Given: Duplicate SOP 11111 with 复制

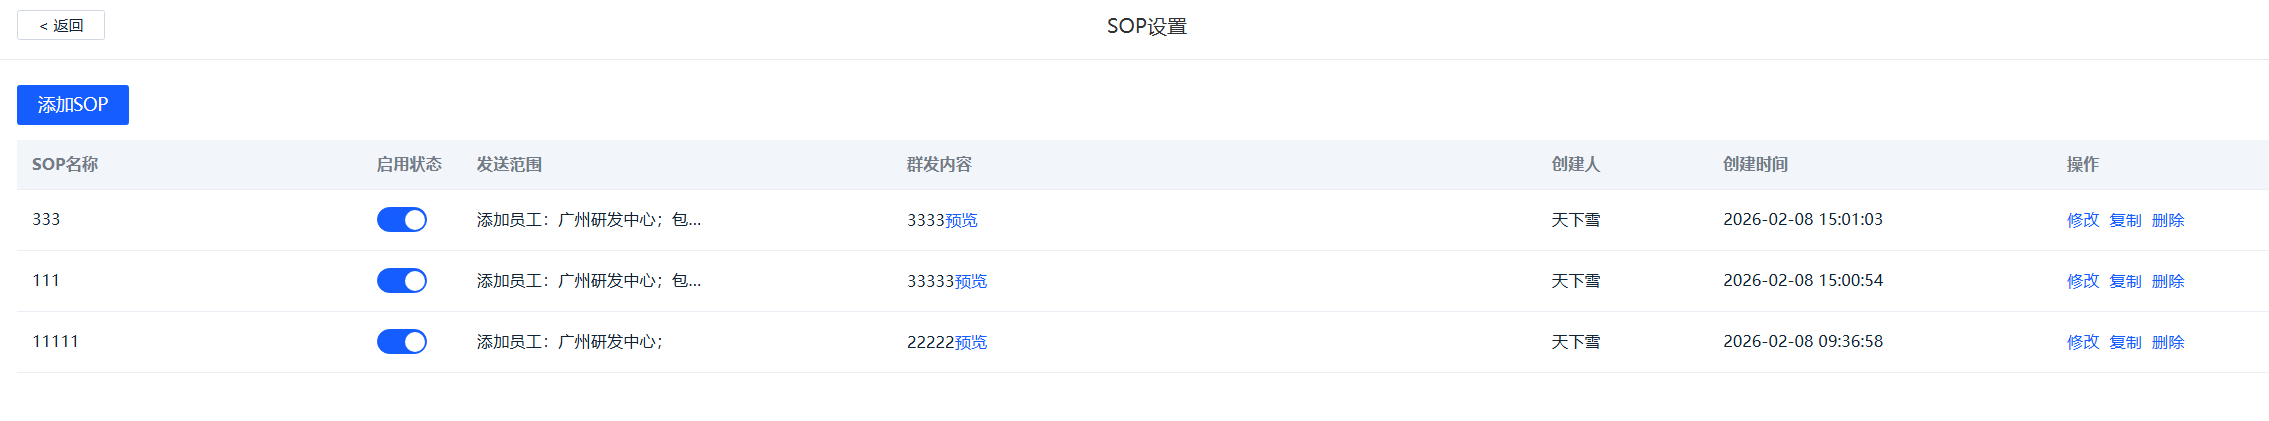Looking at the screenshot, I should point(2125,343).
